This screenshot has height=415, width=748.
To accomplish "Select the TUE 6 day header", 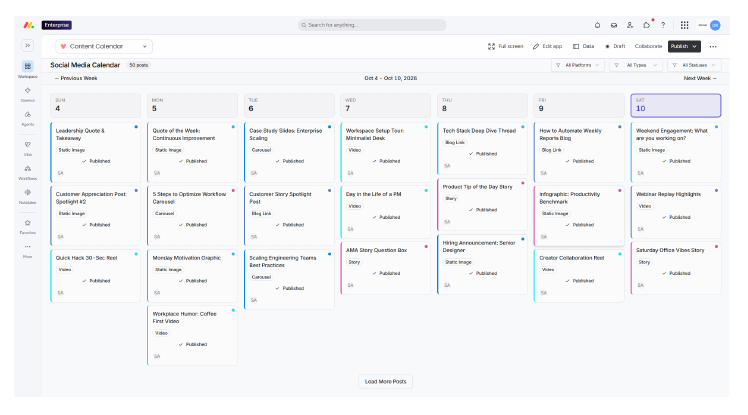I will pos(289,105).
